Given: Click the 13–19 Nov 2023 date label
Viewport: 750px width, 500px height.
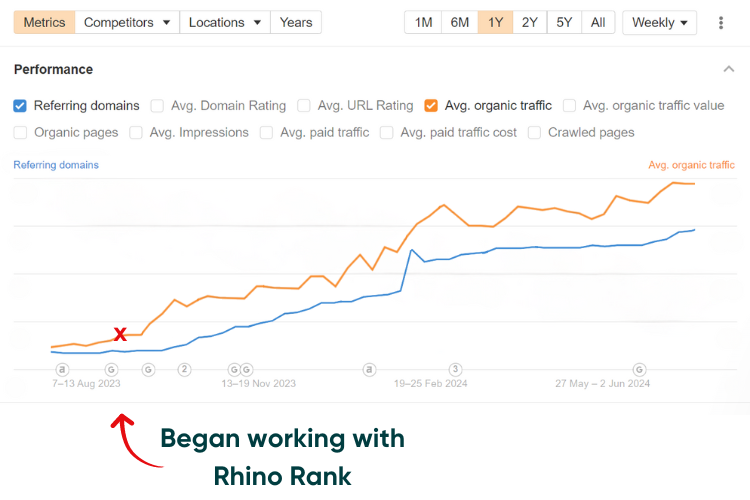Looking at the screenshot, I should point(259,384).
